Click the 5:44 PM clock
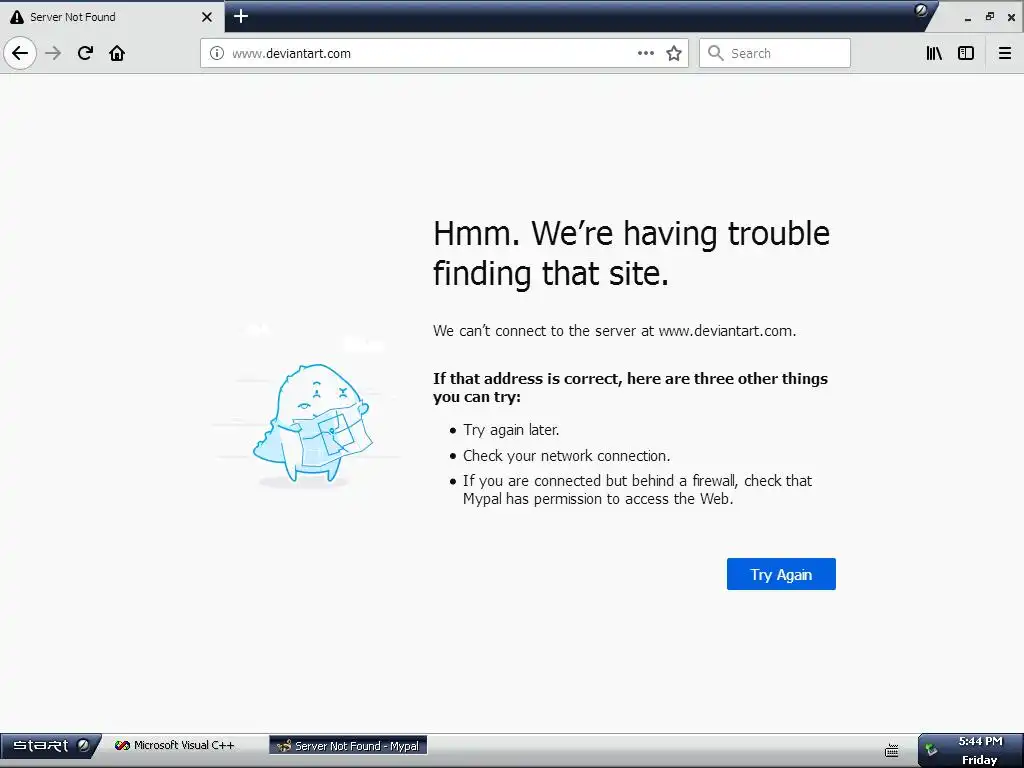 (x=980, y=741)
